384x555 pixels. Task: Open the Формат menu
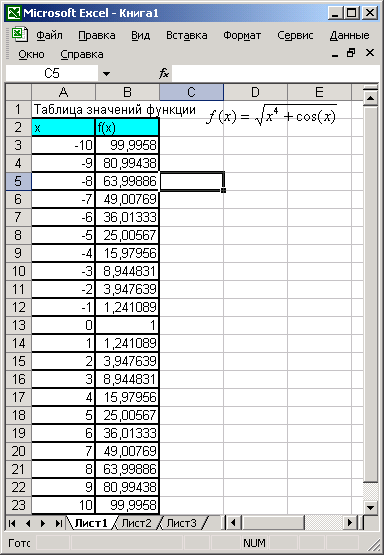[x=242, y=35]
